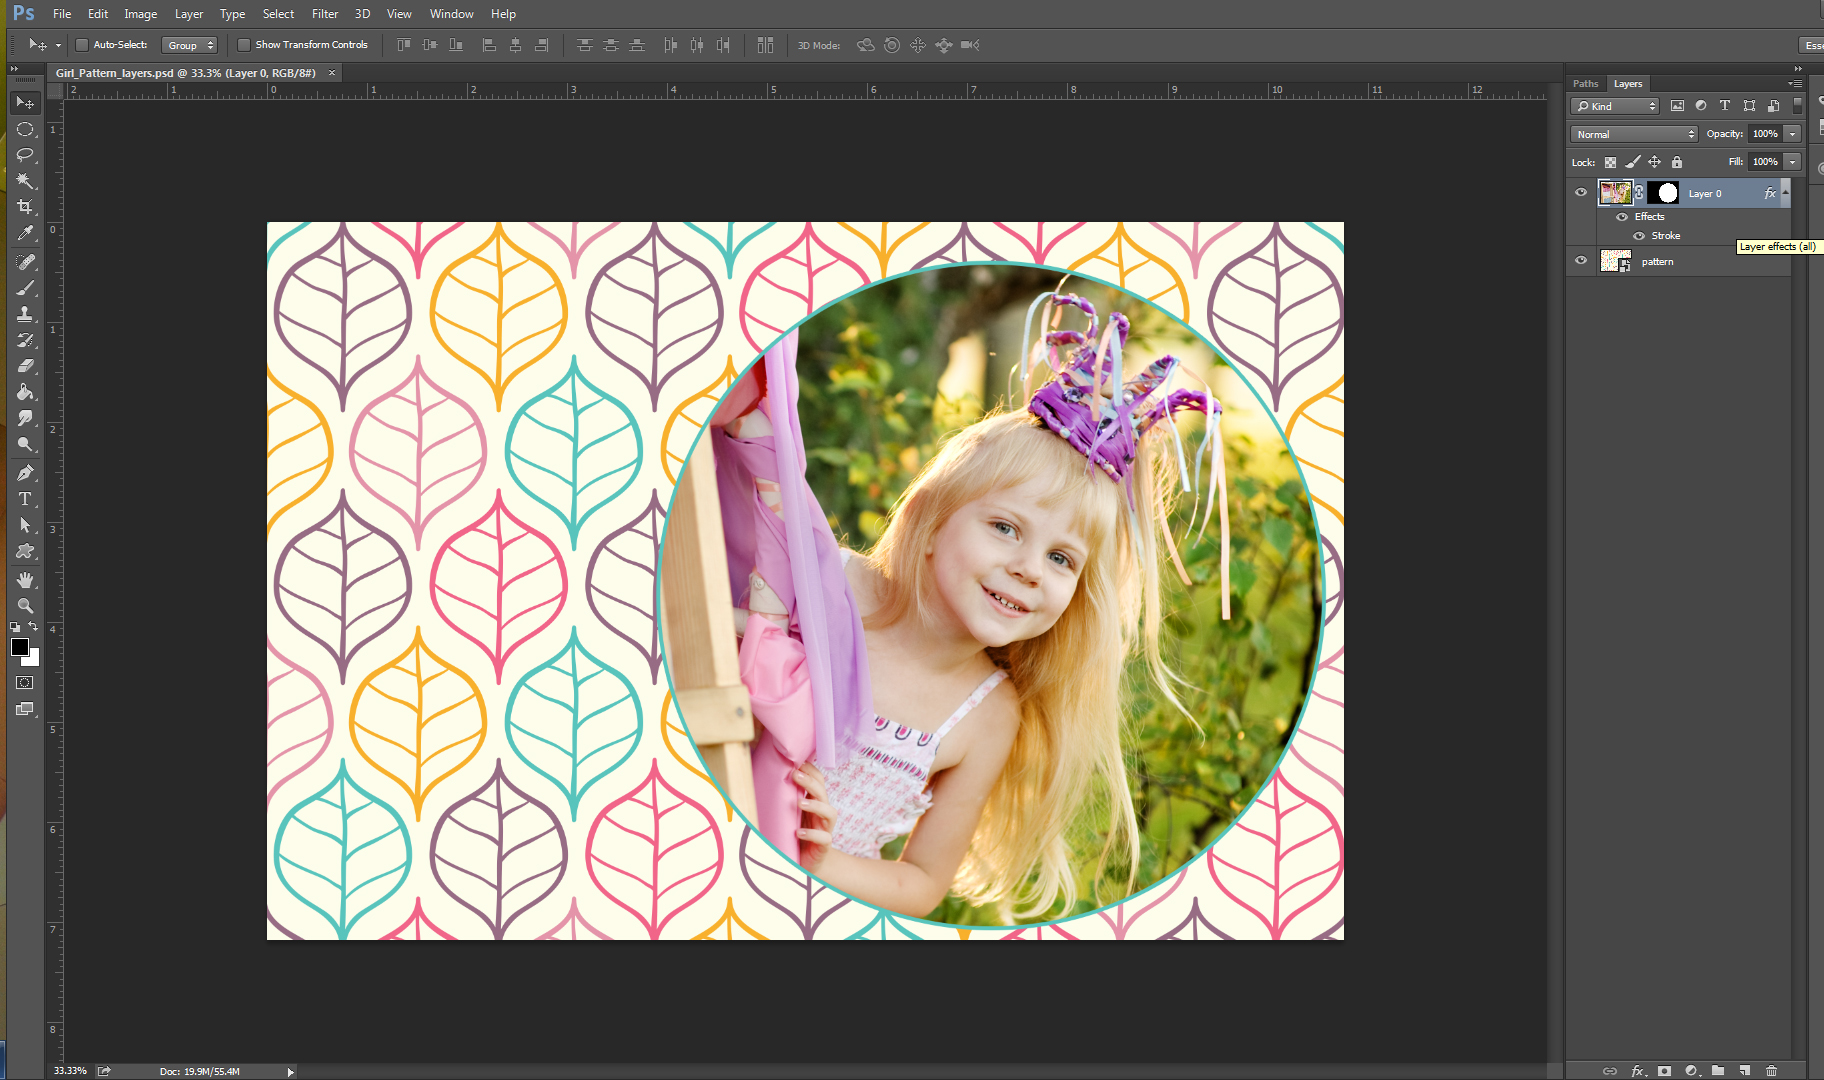Toggle Effects visibility on Layer 0
This screenshot has height=1080, width=1824.
click(x=1622, y=216)
